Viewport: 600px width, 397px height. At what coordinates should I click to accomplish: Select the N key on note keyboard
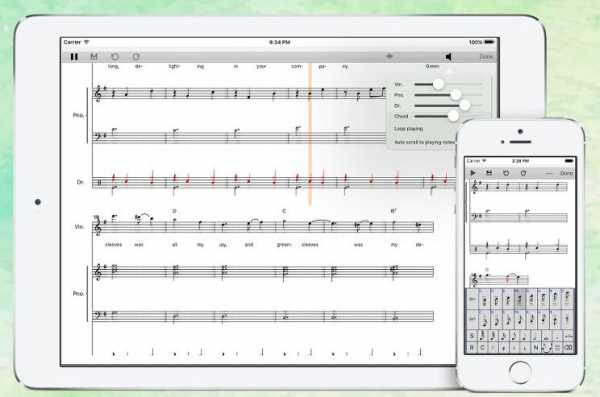(x=536, y=348)
